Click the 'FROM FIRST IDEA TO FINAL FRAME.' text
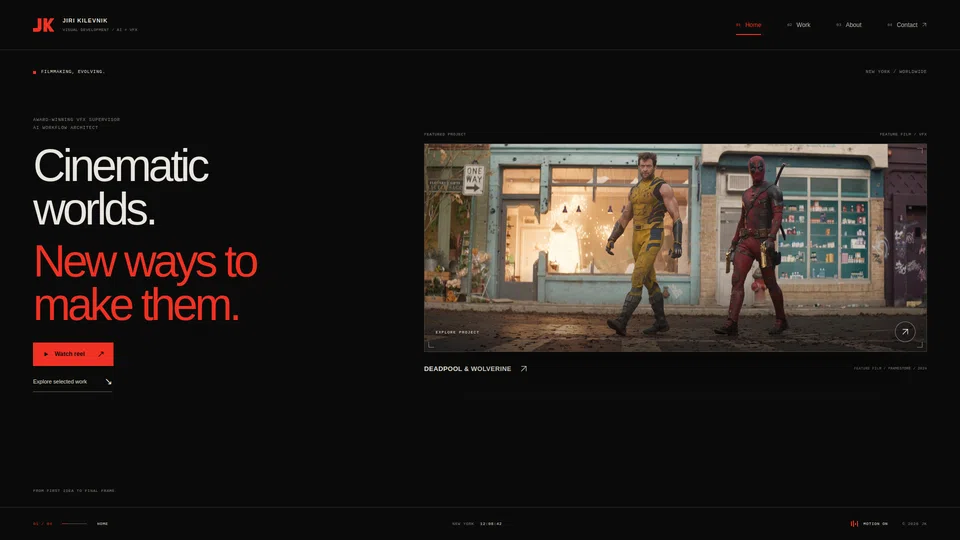Screen dimensions: 960x540 click(75, 491)
